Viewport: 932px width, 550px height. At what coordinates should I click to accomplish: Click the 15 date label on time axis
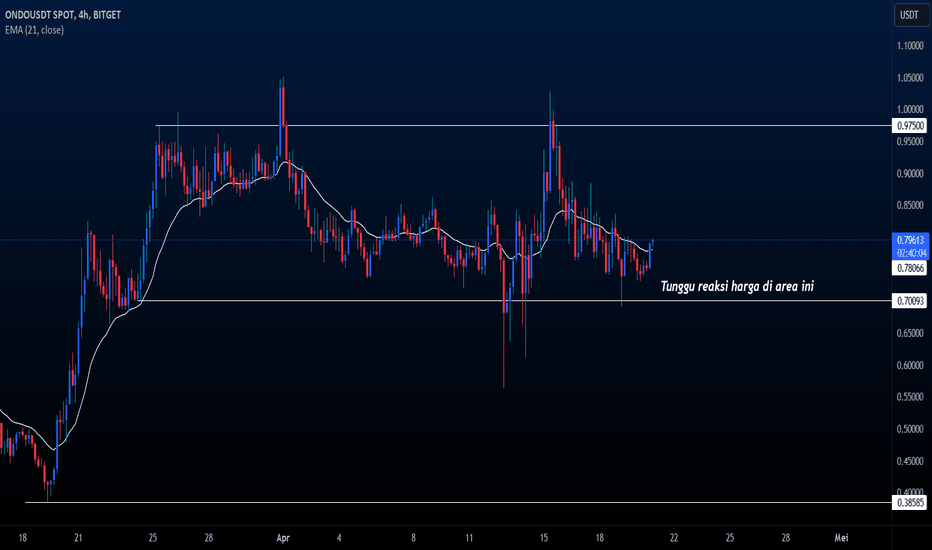(x=544, y=538)
